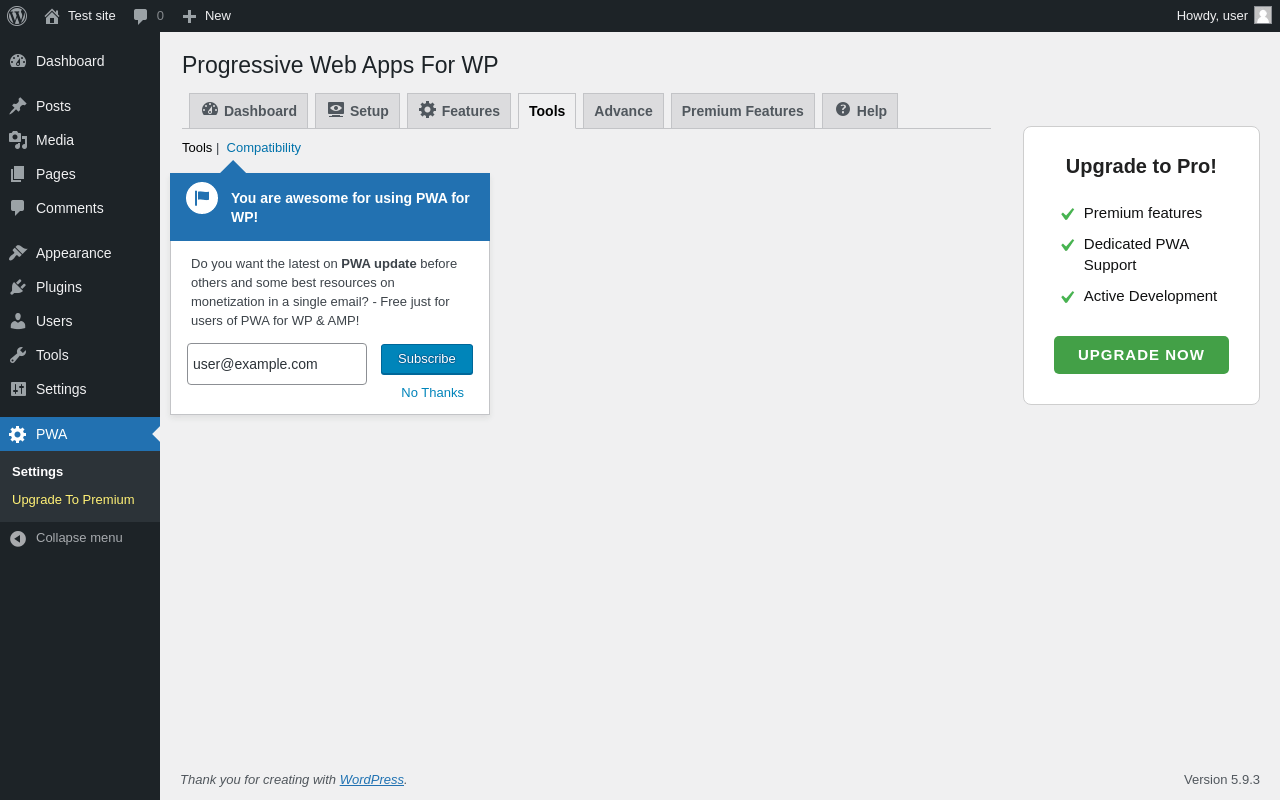Collapse the sidebar menu
The height and width of the screenshot is (800, 1280).
66,538
